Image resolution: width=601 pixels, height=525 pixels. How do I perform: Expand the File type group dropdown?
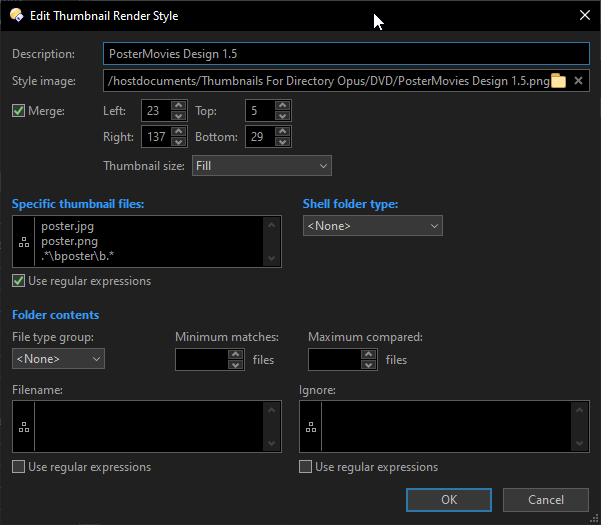point(58,358)
